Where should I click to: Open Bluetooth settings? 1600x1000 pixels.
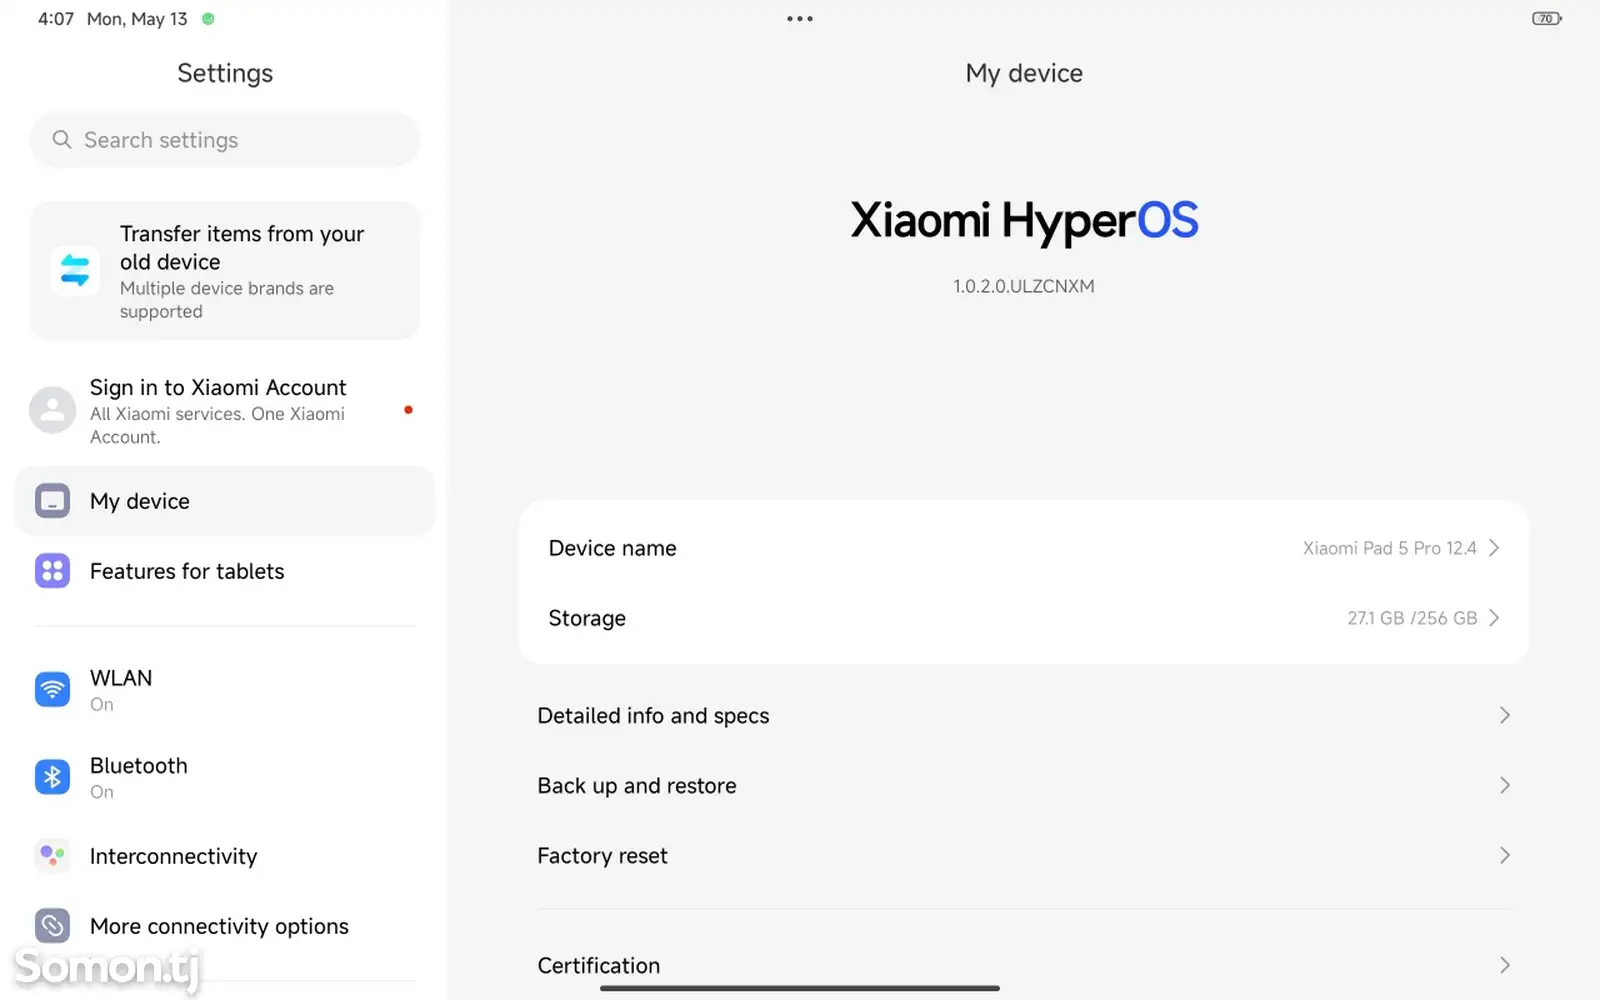click(x=225, y=777)
